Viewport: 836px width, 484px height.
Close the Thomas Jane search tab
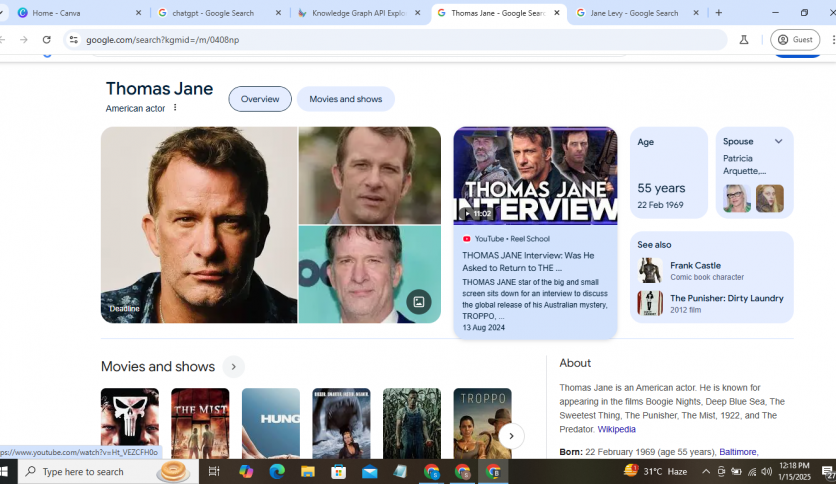(557, 13)
